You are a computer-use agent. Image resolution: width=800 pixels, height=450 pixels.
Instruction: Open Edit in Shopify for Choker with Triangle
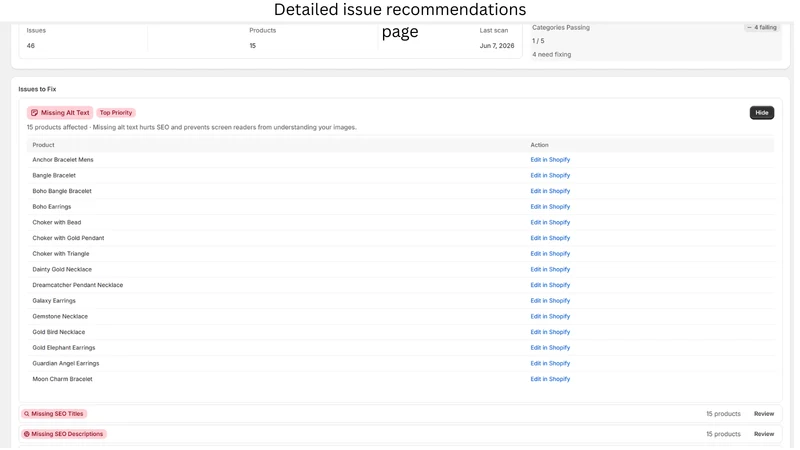[550, 254]
